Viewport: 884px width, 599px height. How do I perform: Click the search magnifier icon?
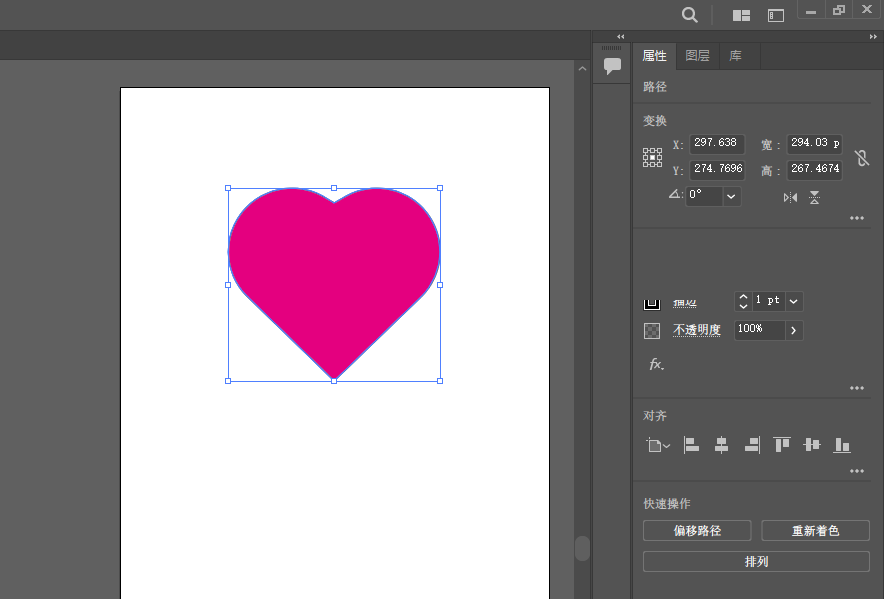689,14
